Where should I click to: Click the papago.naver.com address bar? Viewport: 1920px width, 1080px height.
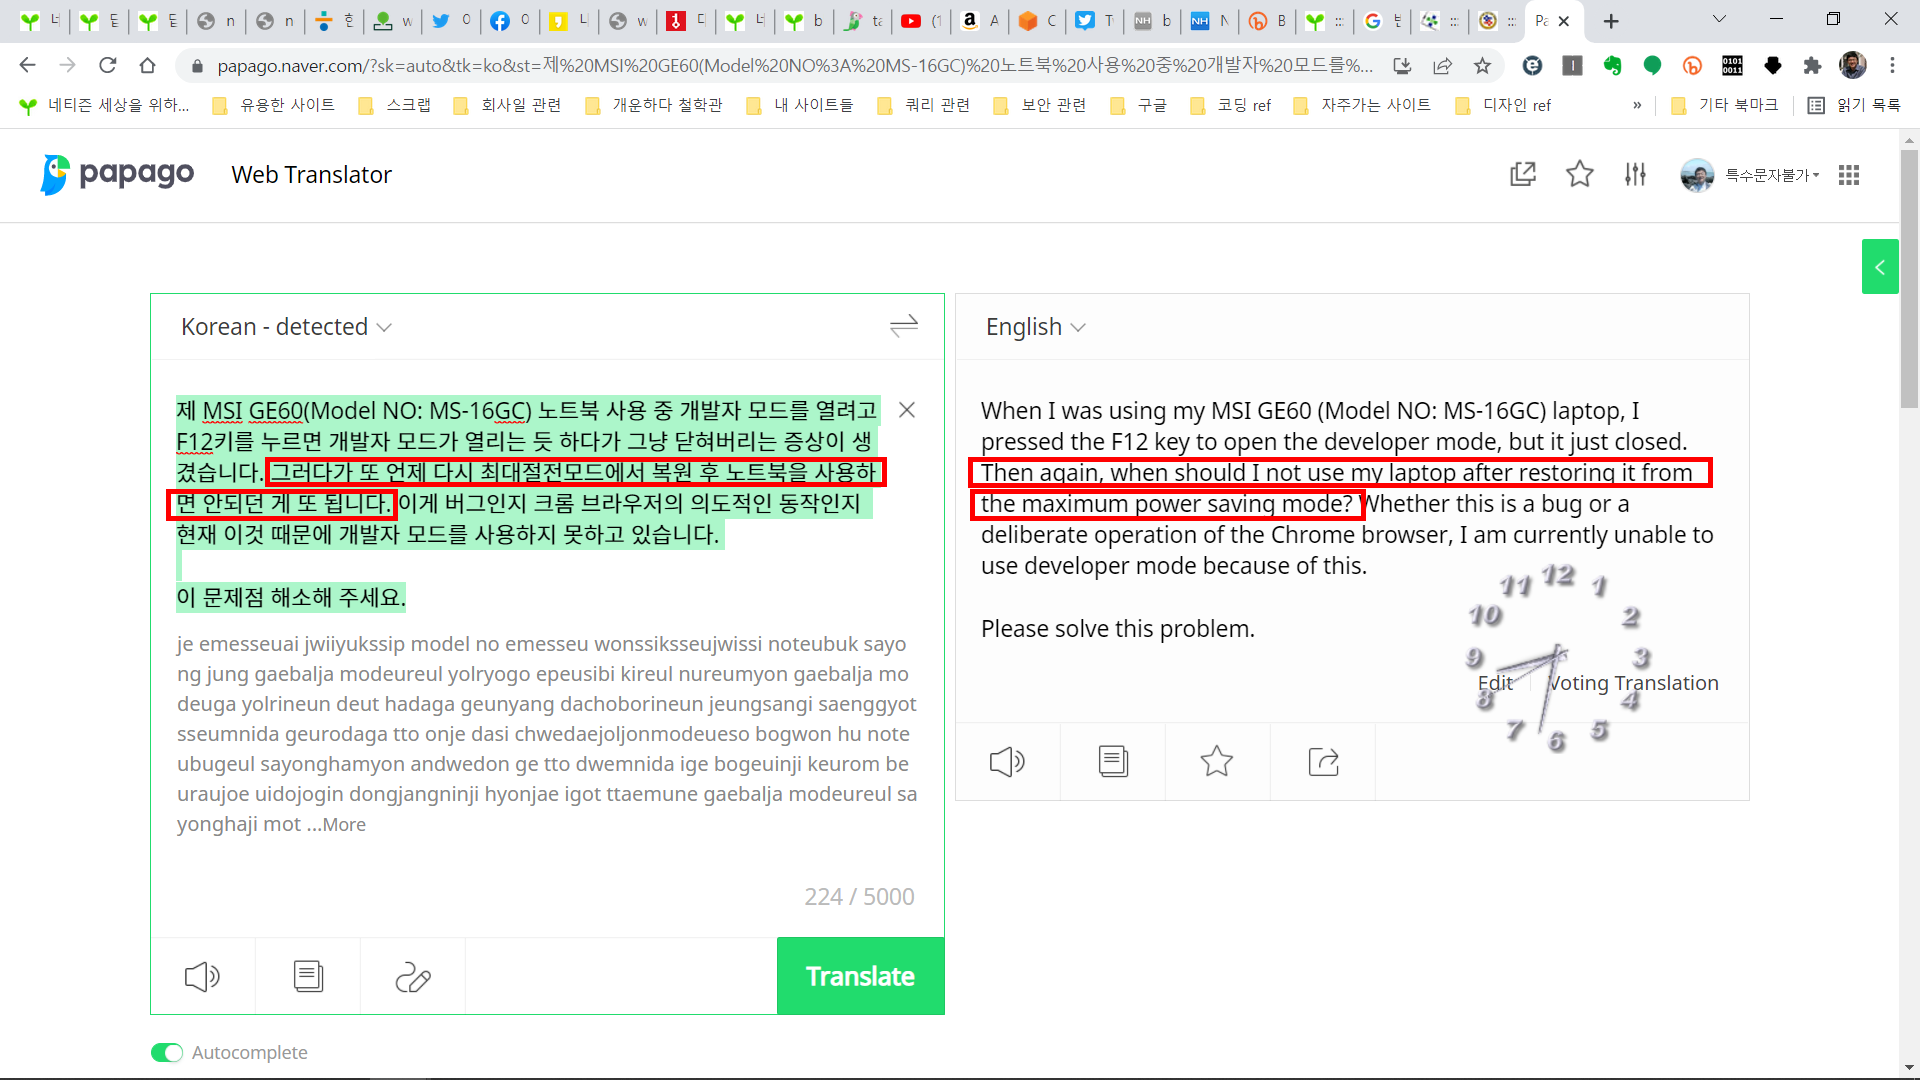pos(795,66)
